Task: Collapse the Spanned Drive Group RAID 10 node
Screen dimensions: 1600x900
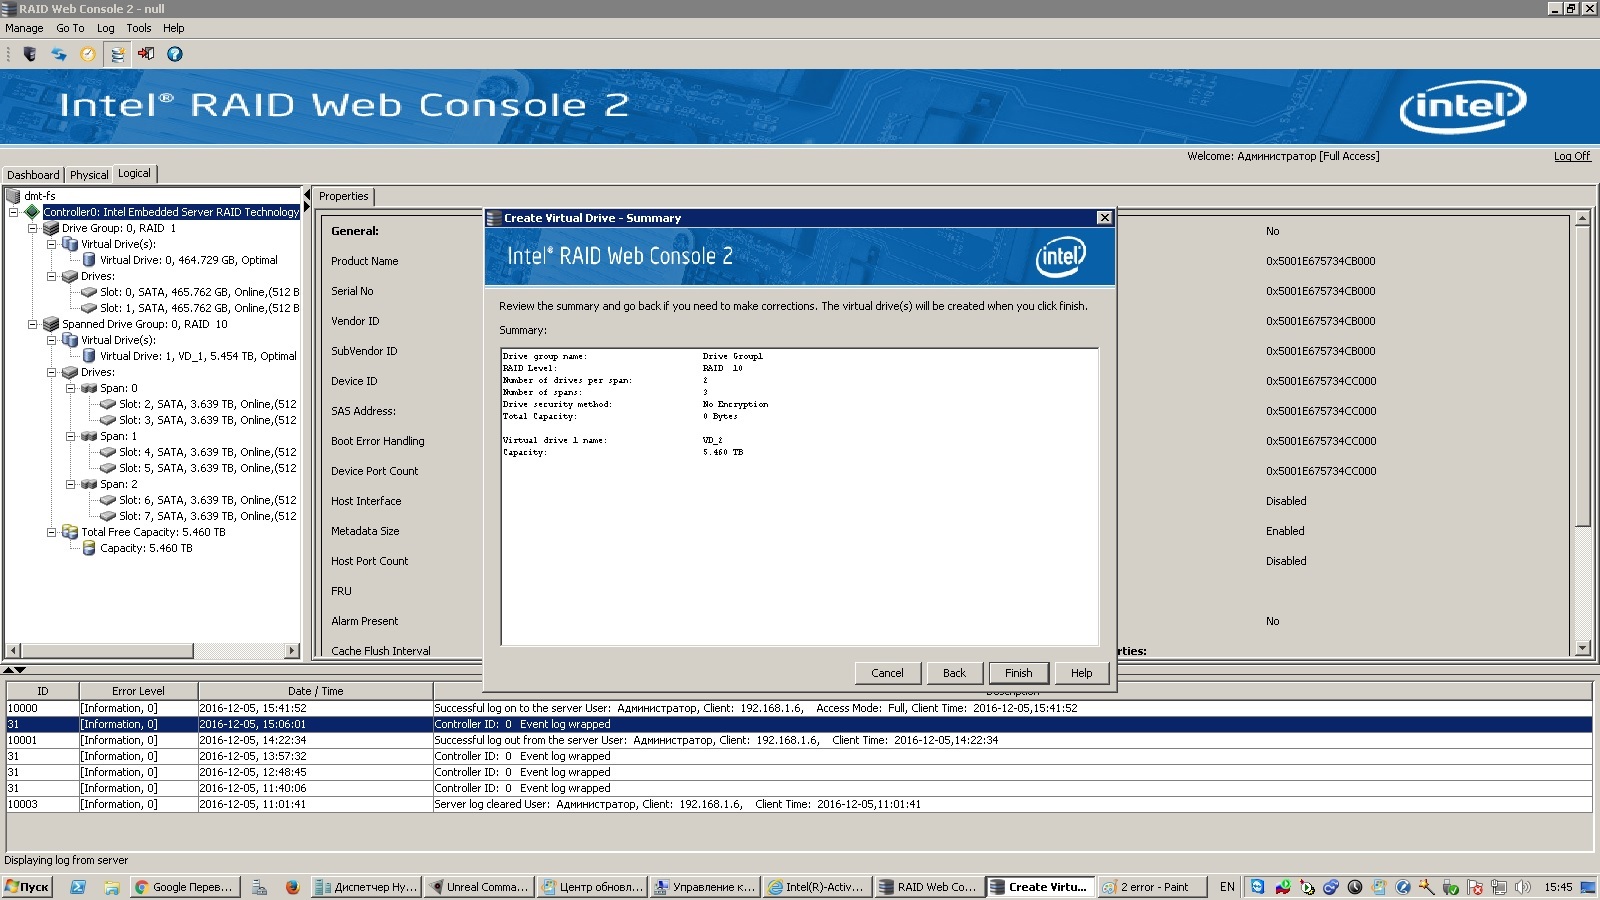Action: (32, 324)
